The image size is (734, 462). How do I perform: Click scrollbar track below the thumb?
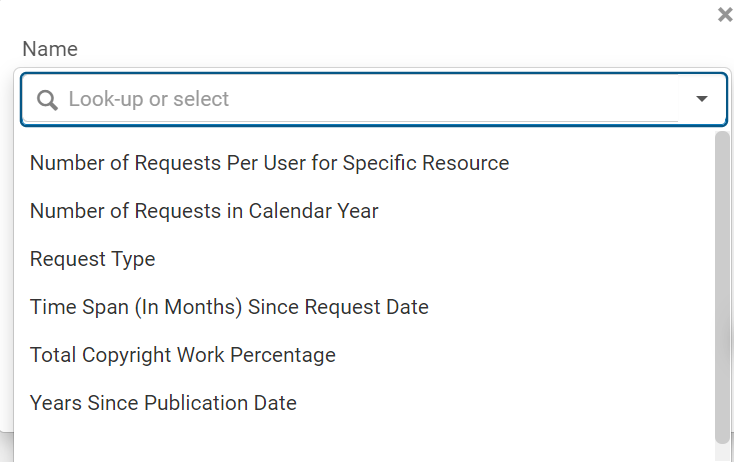[722, 452]
